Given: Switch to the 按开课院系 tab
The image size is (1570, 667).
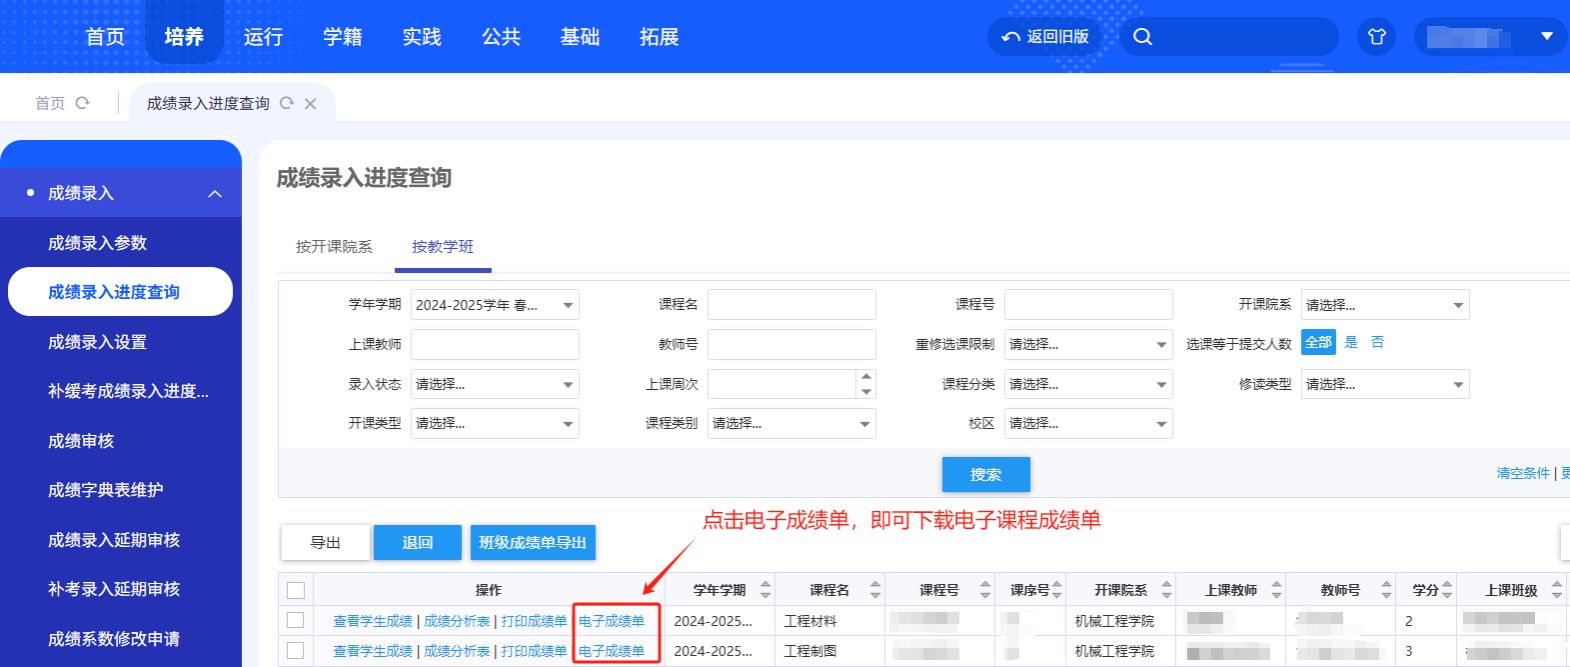Looking at the screenshot, I should click(334, 247).
